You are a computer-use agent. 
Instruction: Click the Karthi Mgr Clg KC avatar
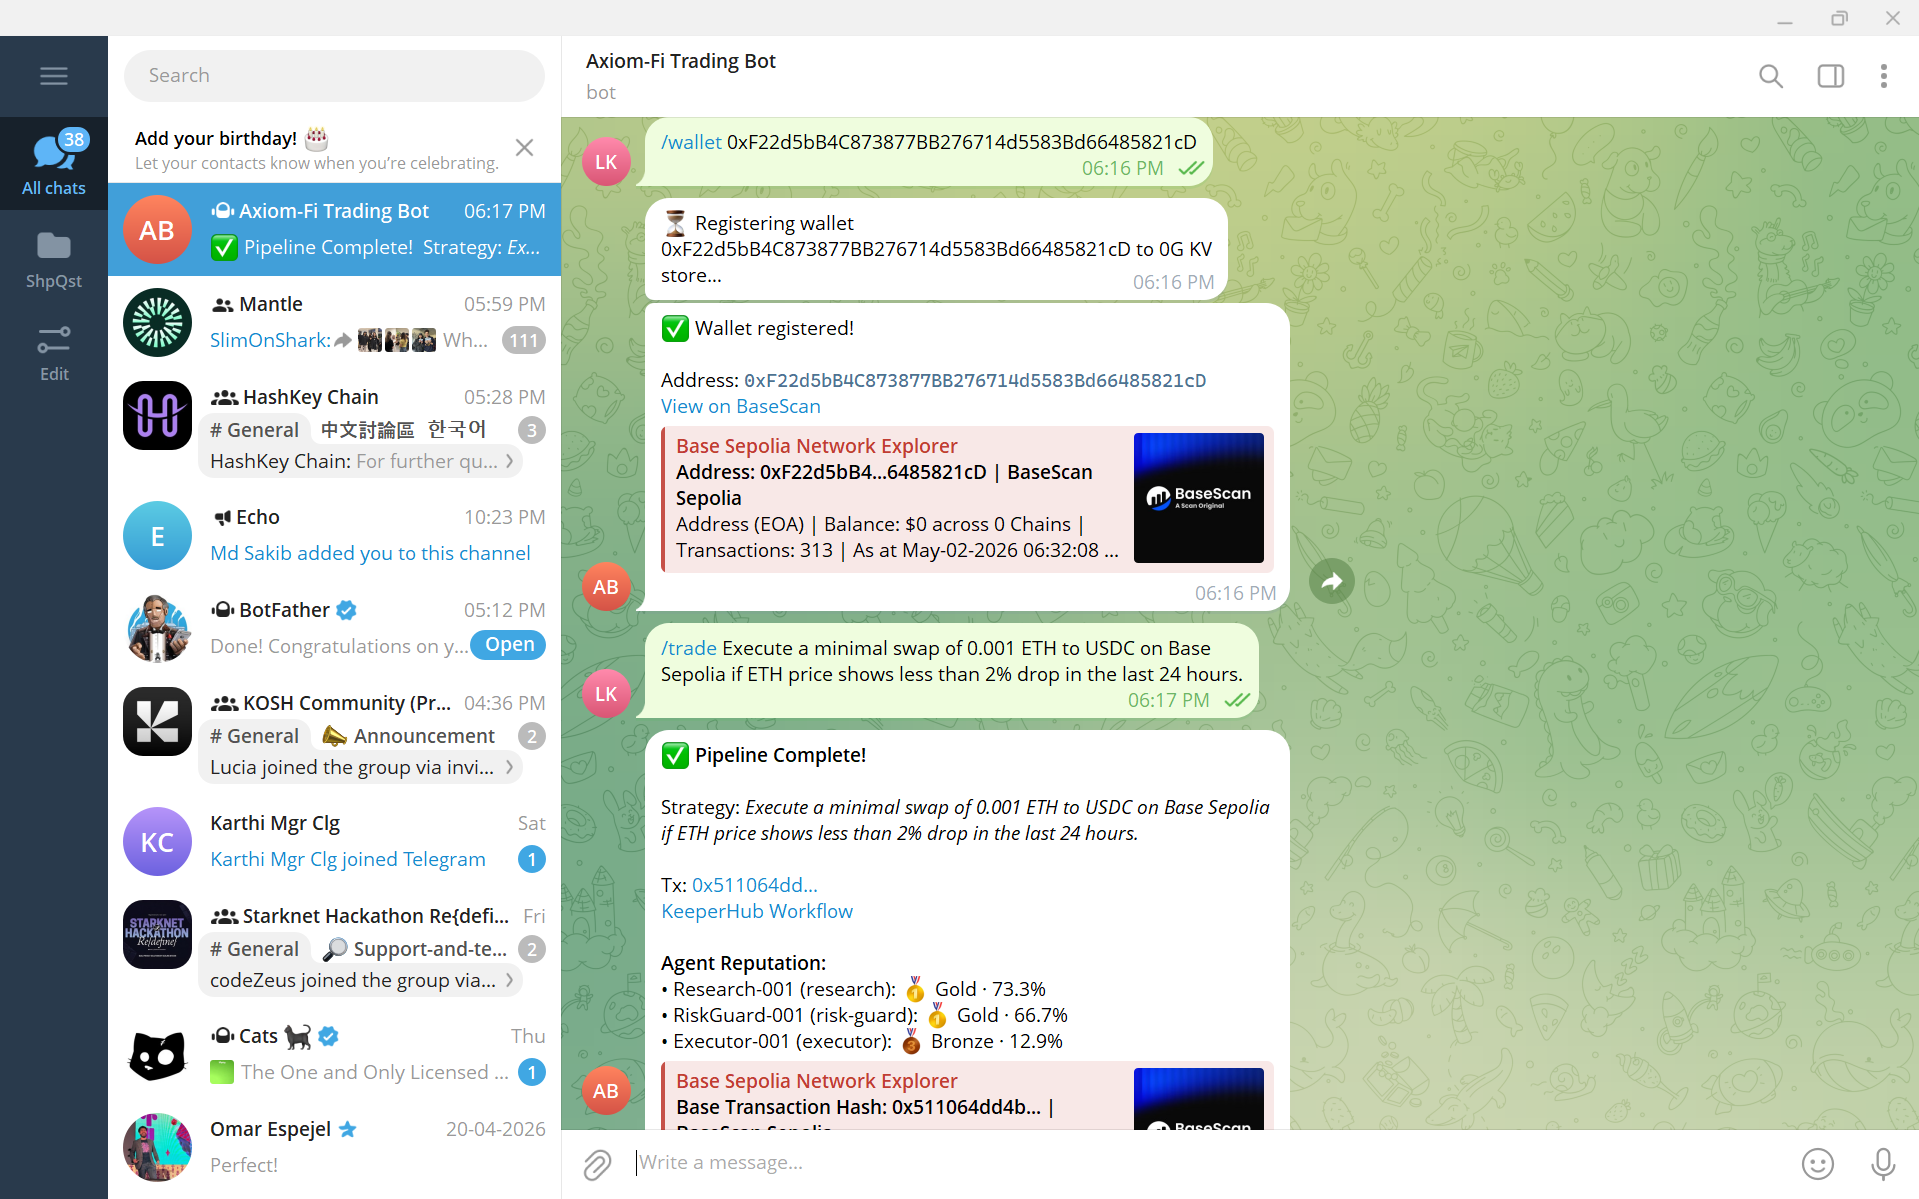(x=157, y=841)
